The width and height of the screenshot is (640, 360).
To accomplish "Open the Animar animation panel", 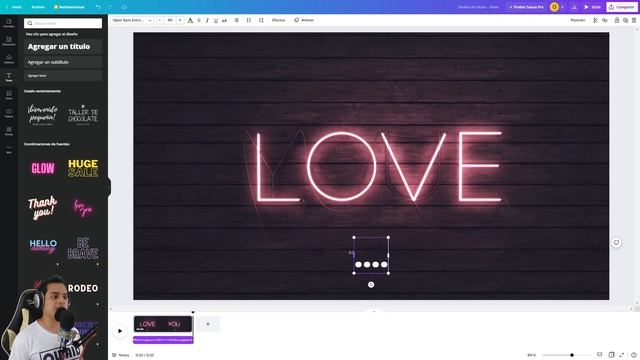I will coord(304,20).
